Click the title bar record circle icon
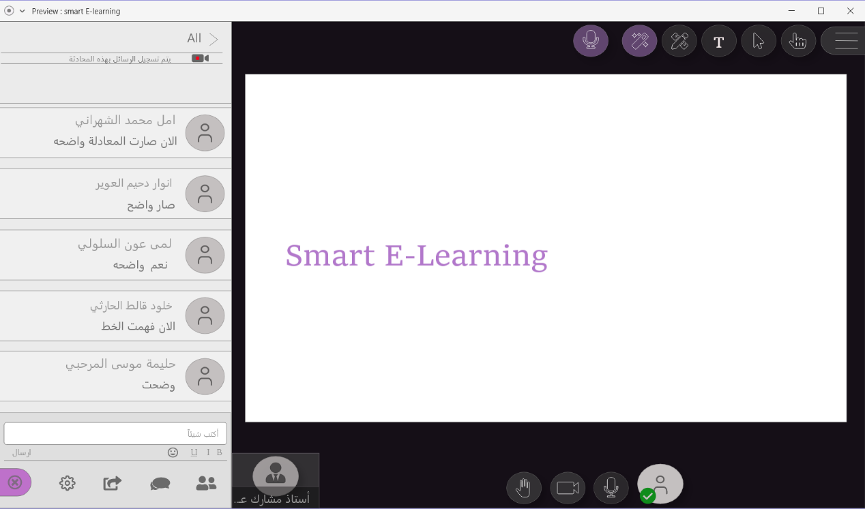Viewport: 866px width, 510px height. (x=9, y=10)
